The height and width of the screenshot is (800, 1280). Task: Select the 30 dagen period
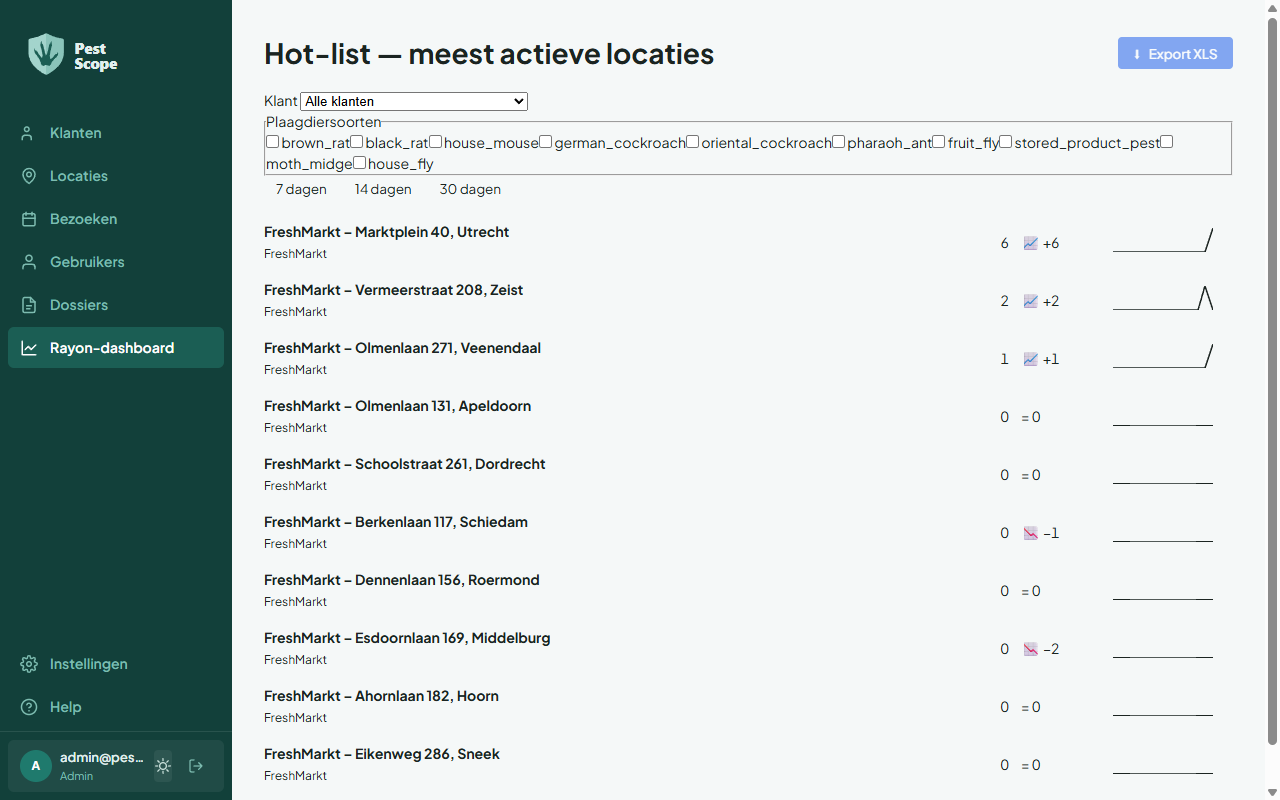point(470,189)
